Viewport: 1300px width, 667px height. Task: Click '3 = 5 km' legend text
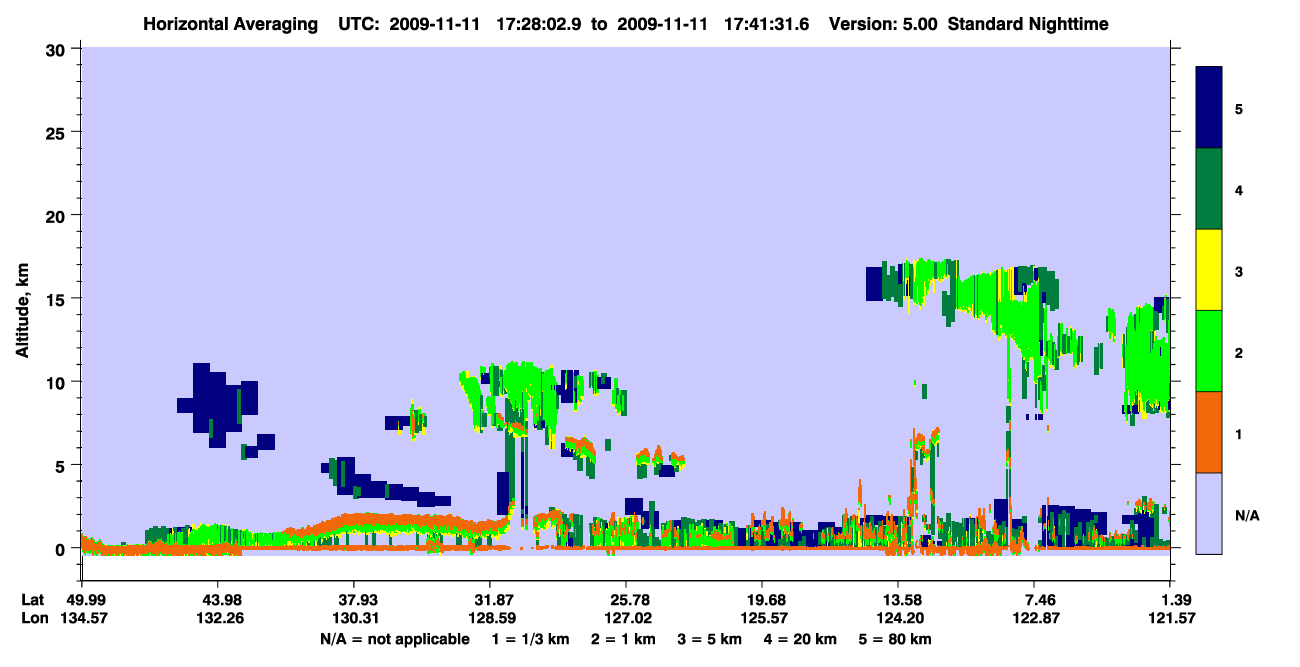pyautogui.click(x=712, y=638)
